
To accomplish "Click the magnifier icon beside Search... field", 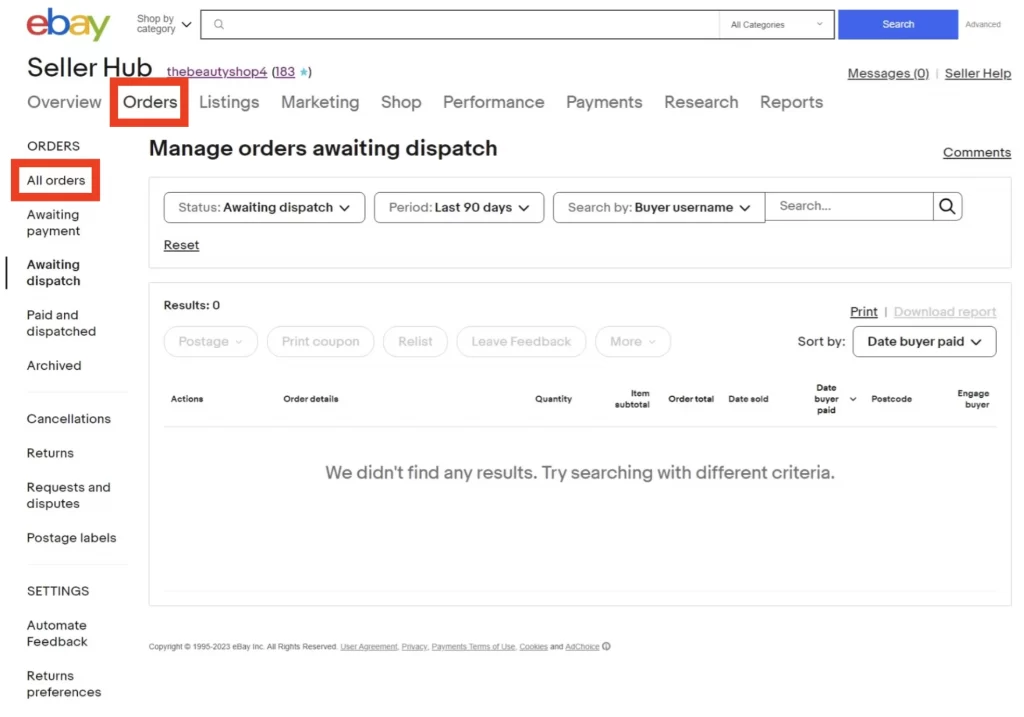I will click(x=947, y=206).
